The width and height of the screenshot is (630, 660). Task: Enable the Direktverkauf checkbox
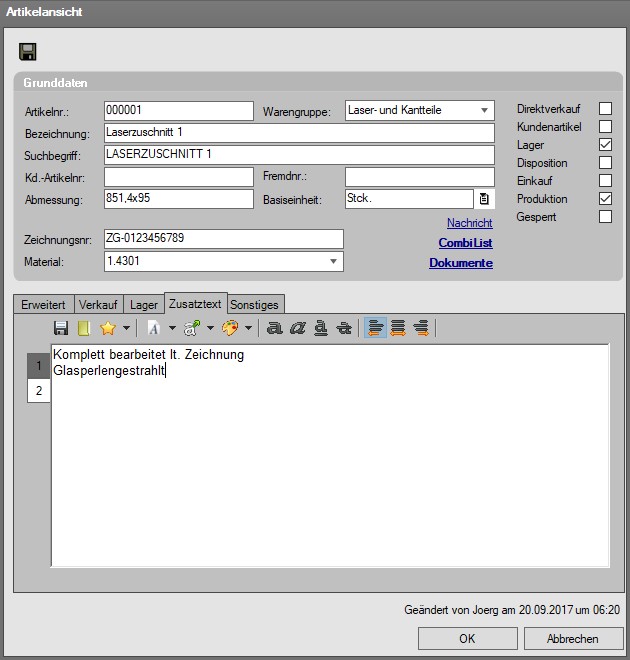tap(605, 109)
